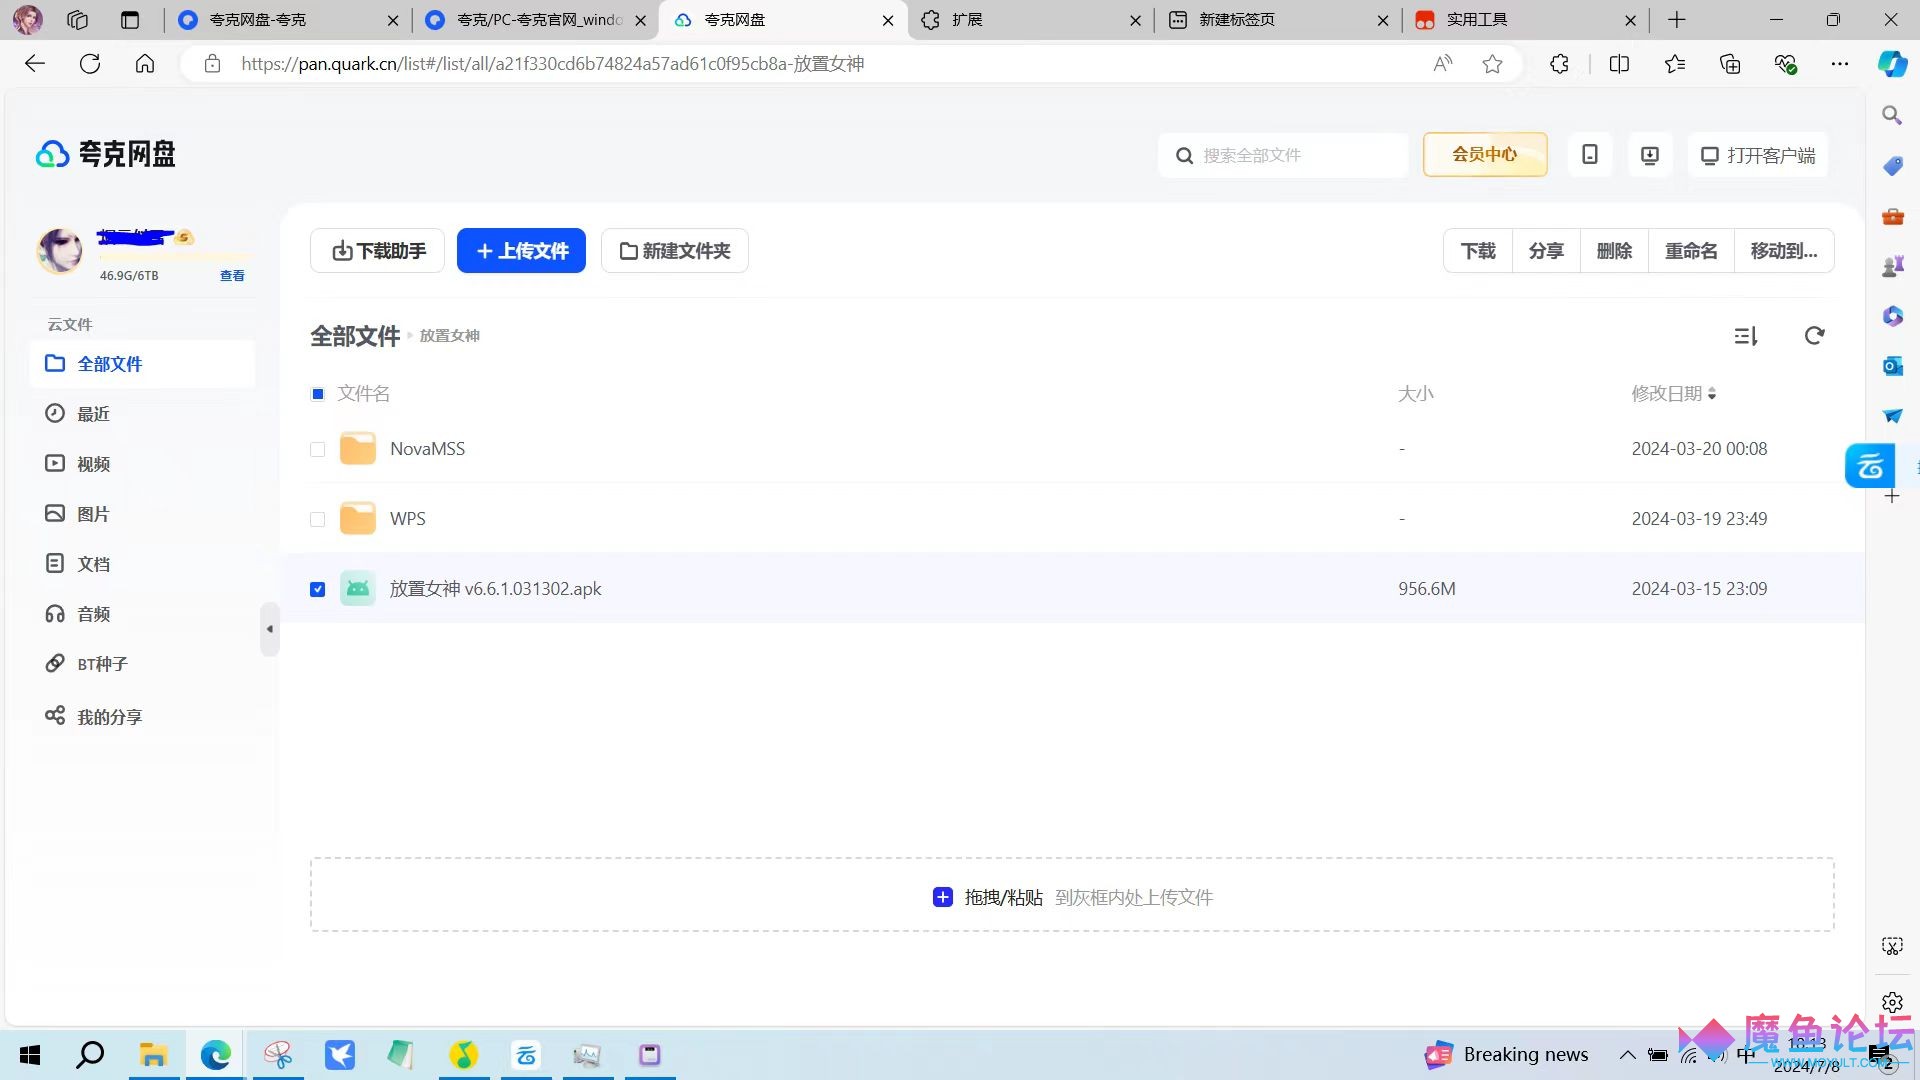The width and height of the screenshot is (1920, 1080).
Task: Refresh the file list icon
Action: [1814, 336]
